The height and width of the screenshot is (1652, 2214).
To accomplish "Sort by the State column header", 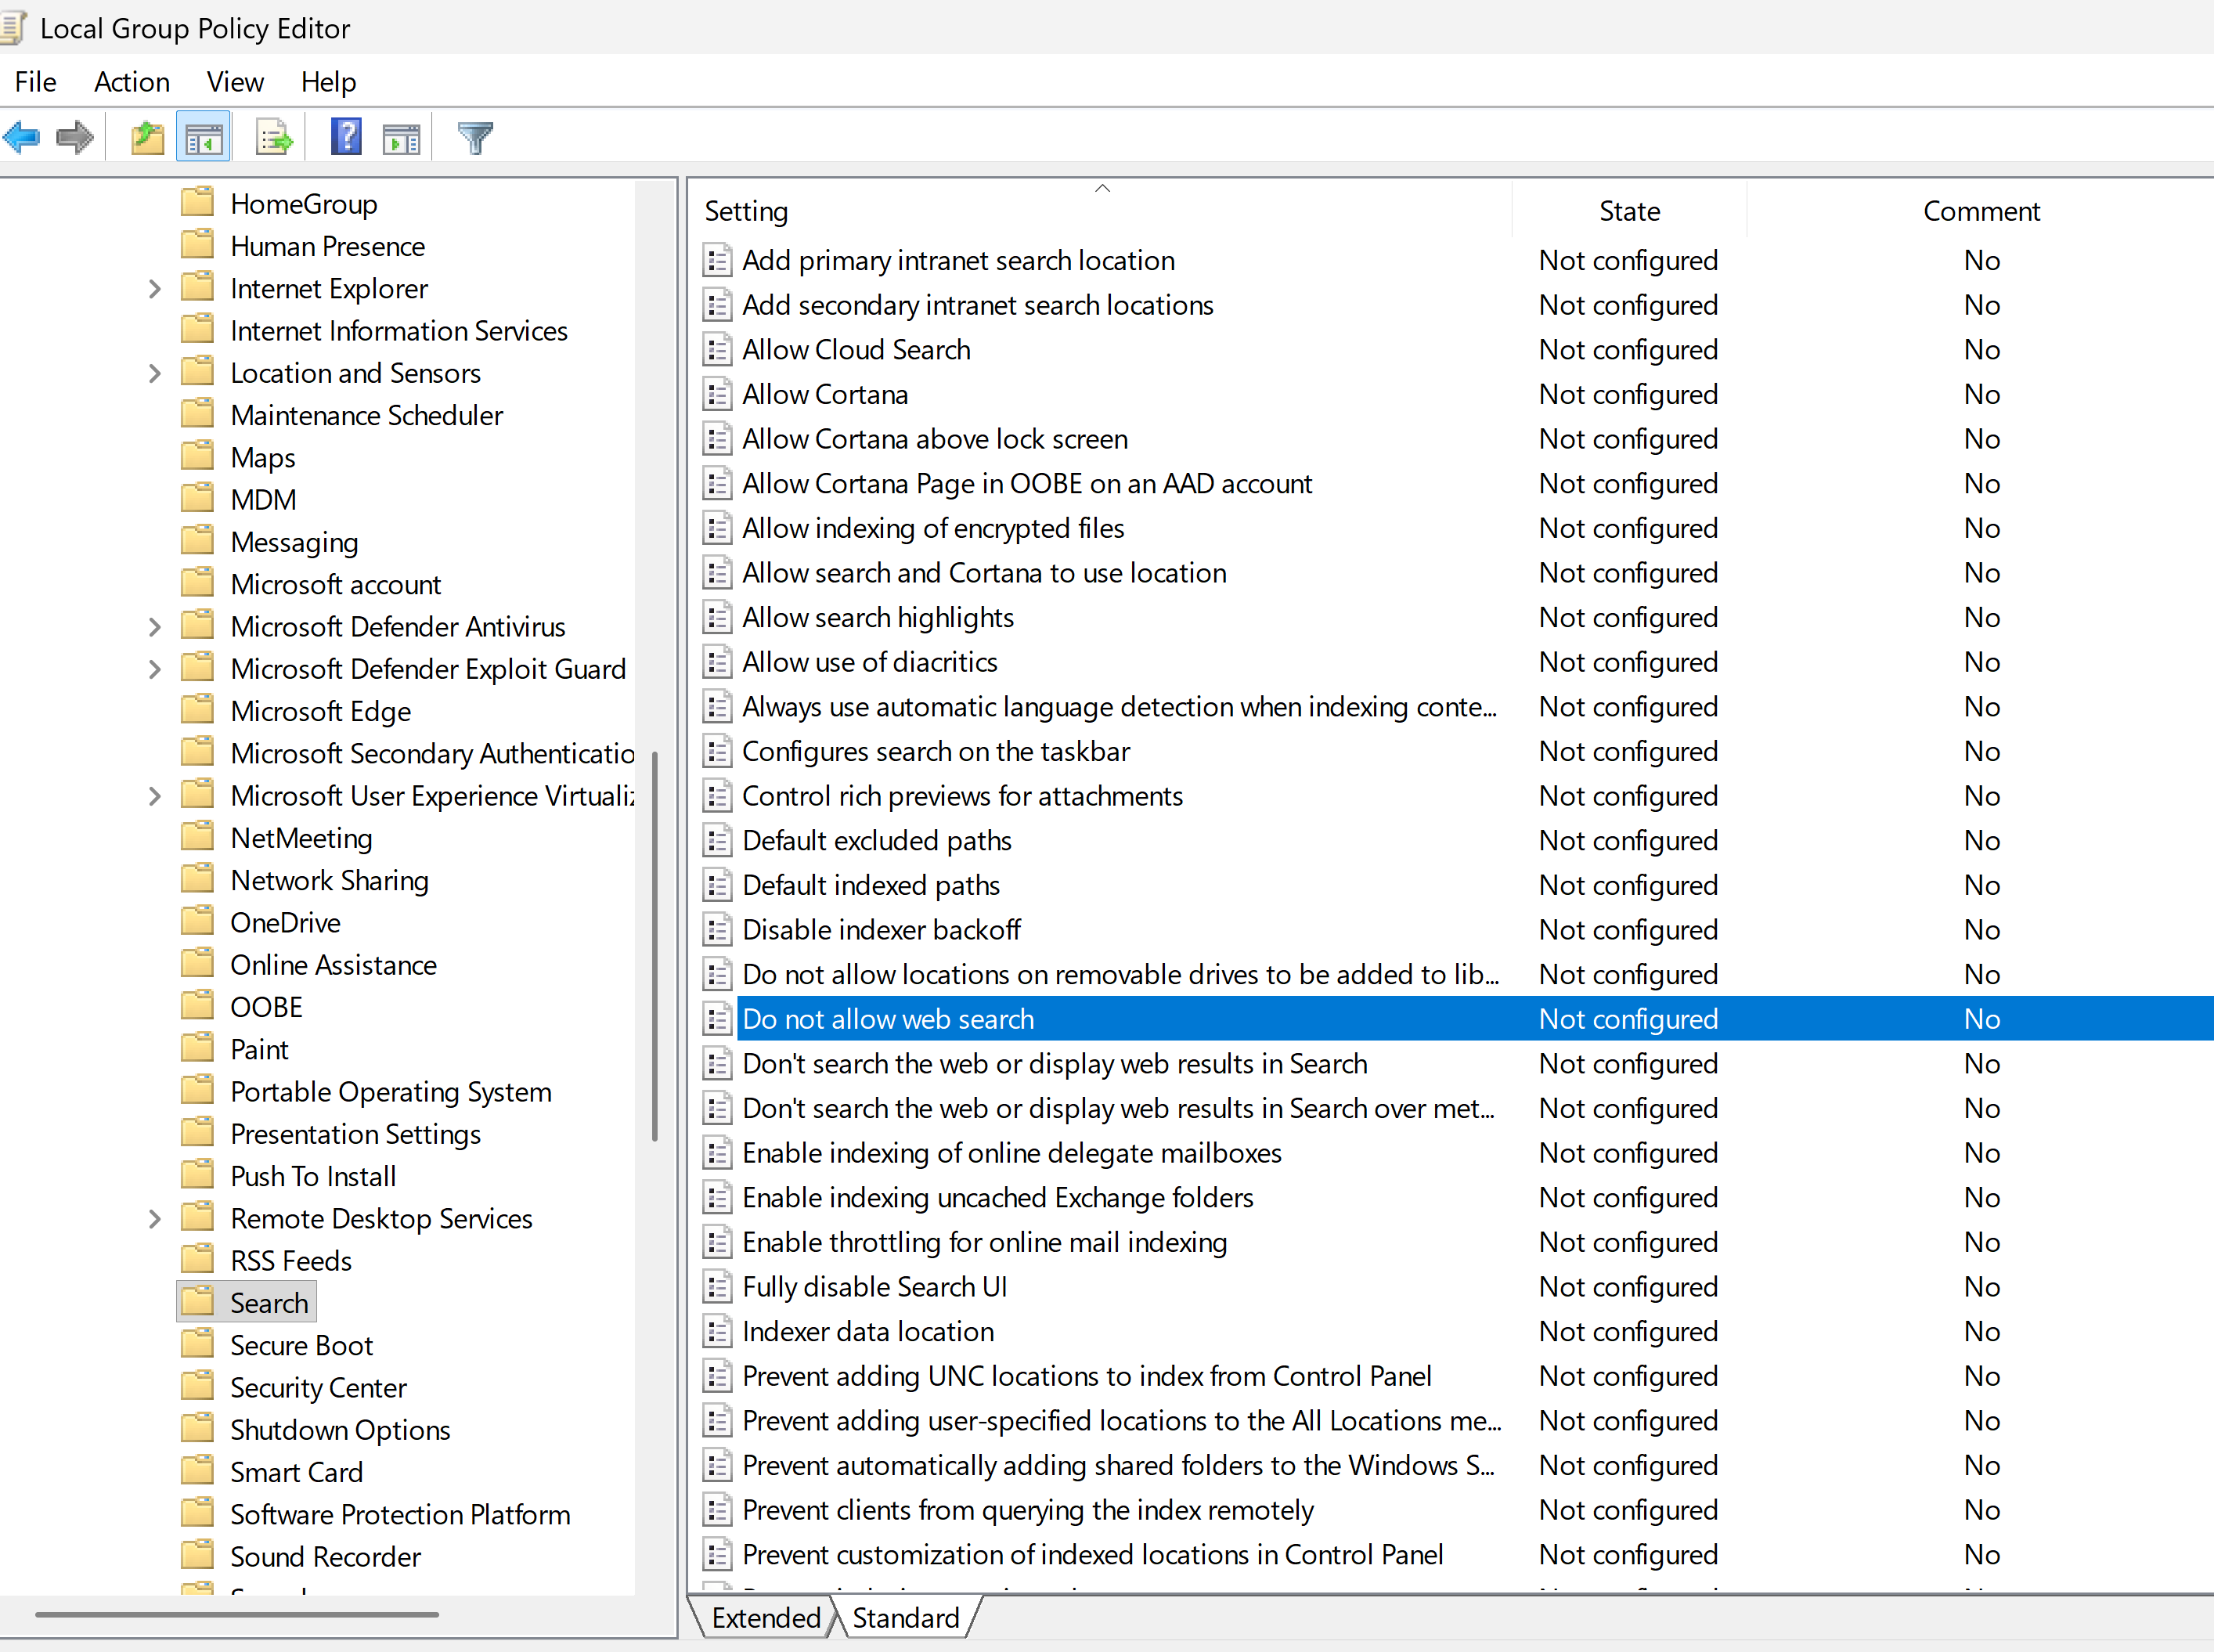I will (1629, 211).
